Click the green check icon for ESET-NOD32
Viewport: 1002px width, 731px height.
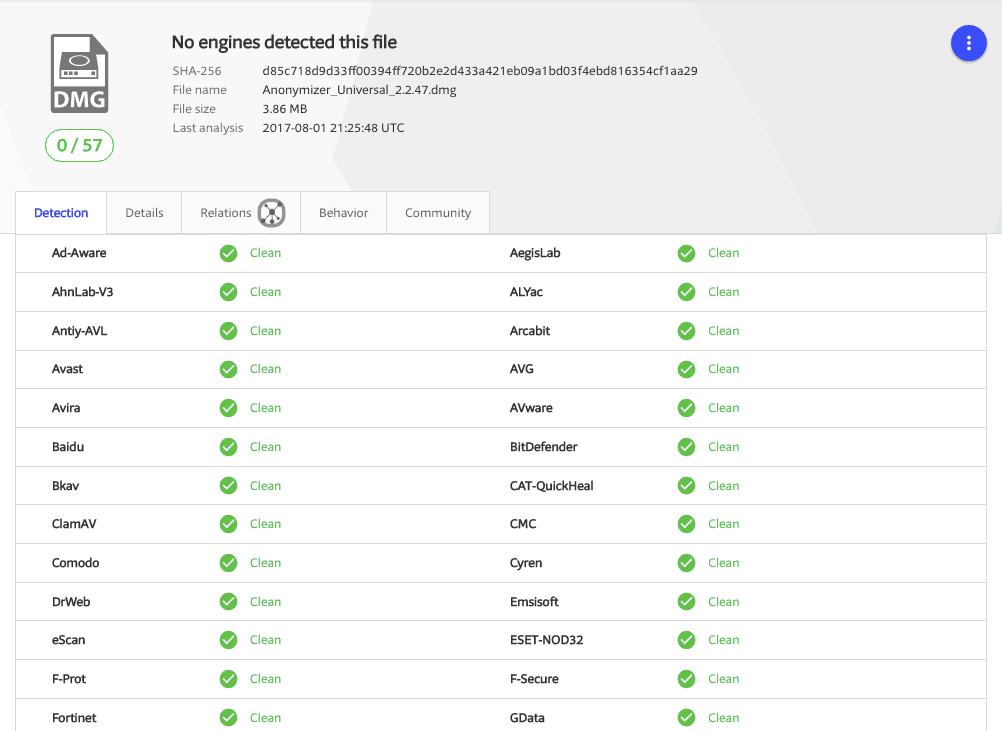pos(686,640)
